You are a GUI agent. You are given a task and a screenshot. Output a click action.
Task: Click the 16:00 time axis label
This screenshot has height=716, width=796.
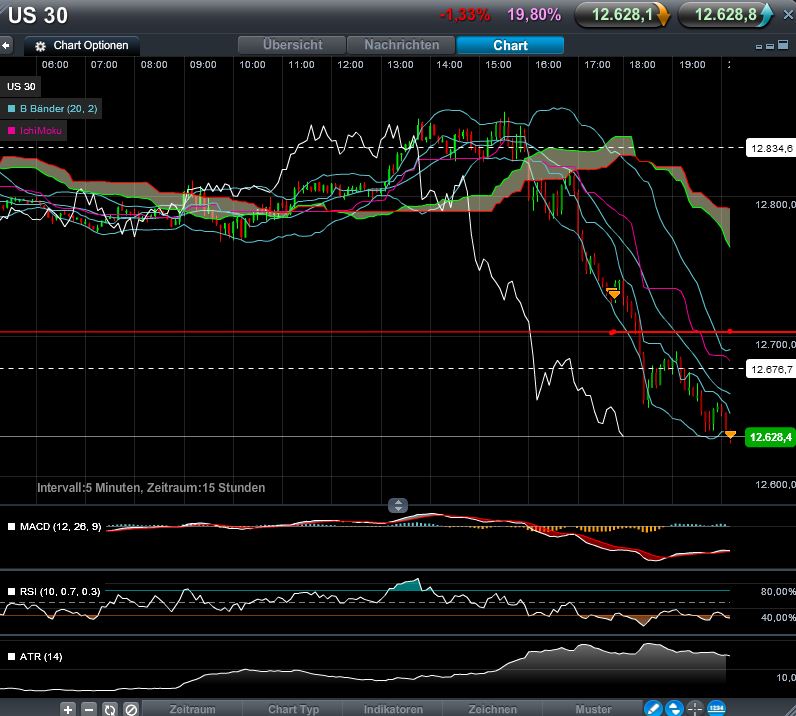[548, 64]
